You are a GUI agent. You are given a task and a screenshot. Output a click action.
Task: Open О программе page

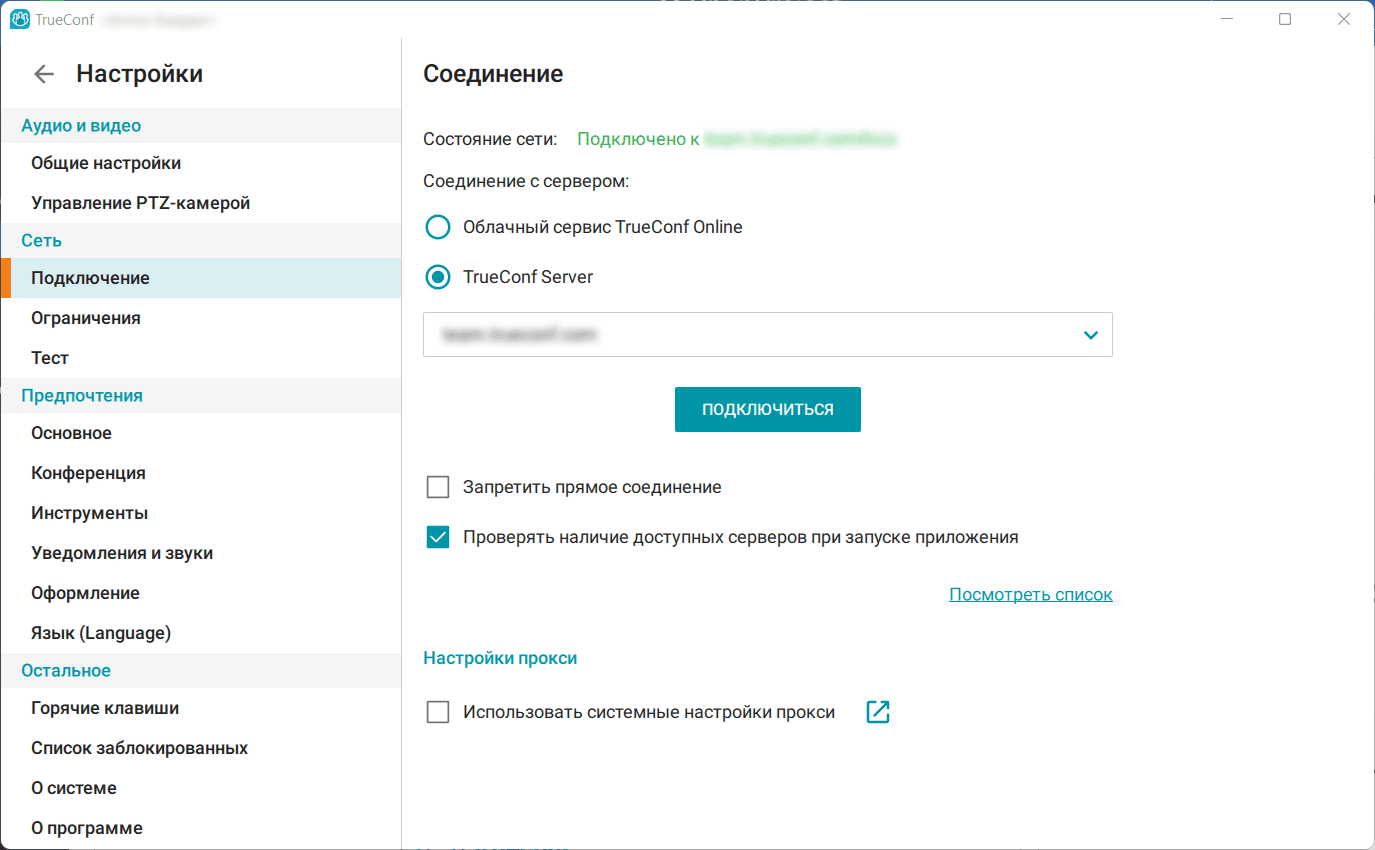(201, 828)
